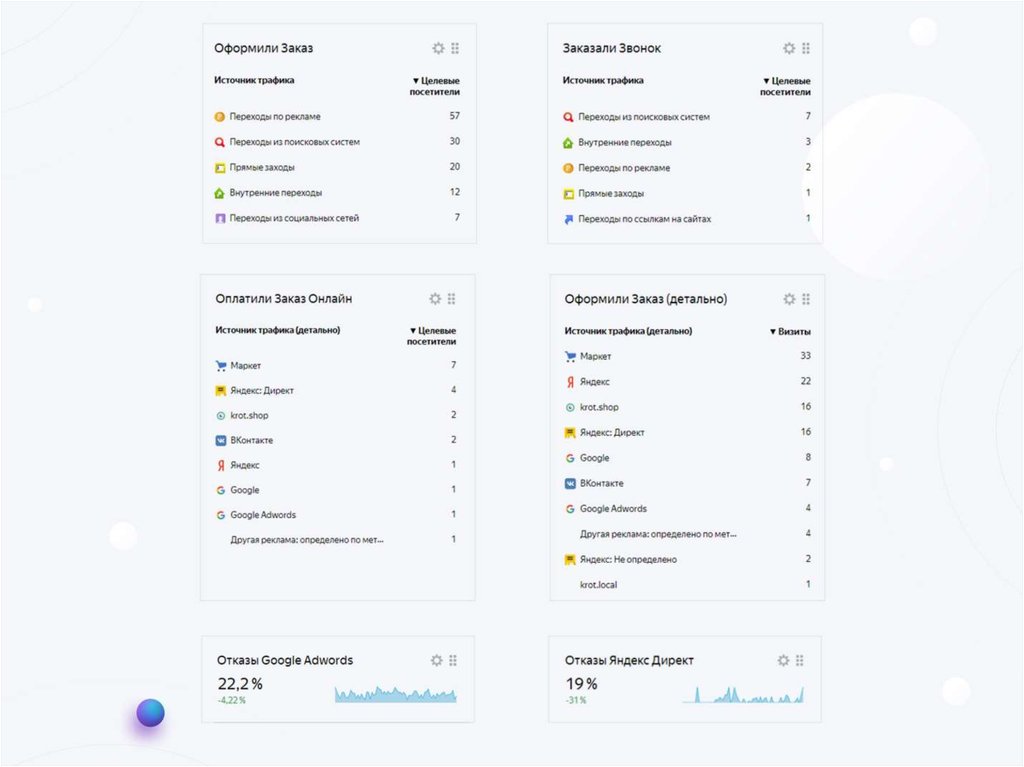Click ВКонтакте icon in Оформили Заказ (детально)
The image size is (1024, 767).
point(569,483)
